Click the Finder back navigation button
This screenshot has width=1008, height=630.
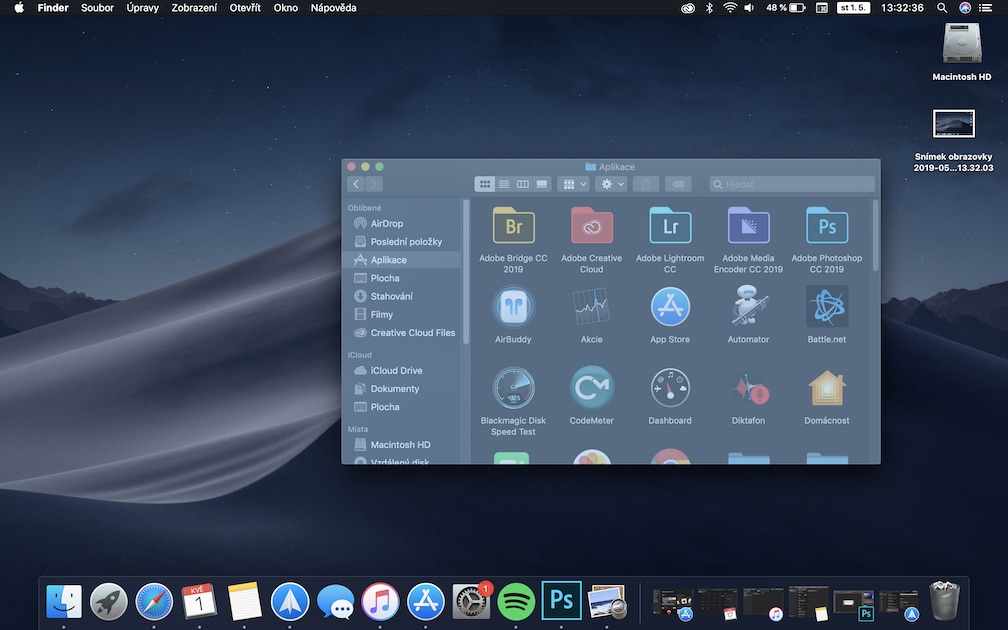point(356,184)
